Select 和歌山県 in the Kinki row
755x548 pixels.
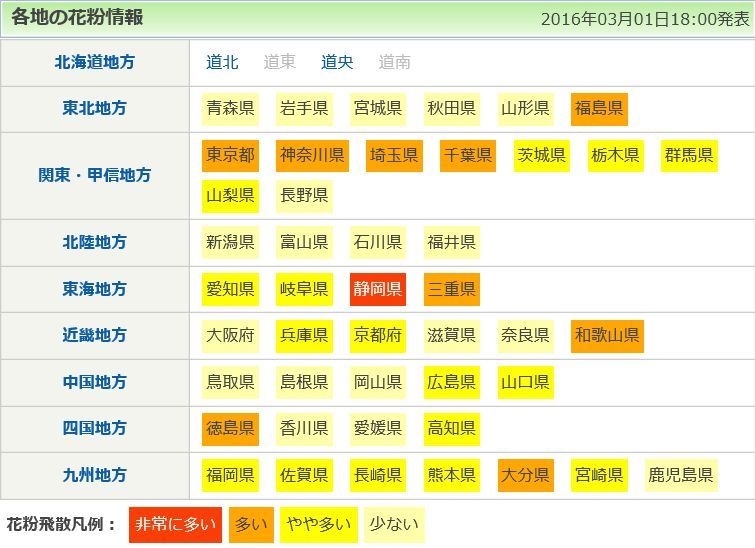607,335
